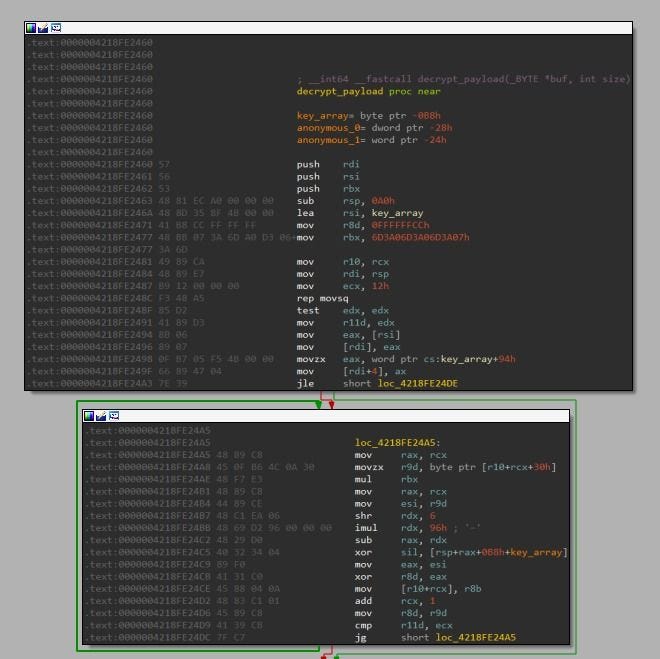The height and width of the screenshot is (659, 660).
Task: Click the node color icon on loc_4218FE24A5 block
Action: point(89,416)
